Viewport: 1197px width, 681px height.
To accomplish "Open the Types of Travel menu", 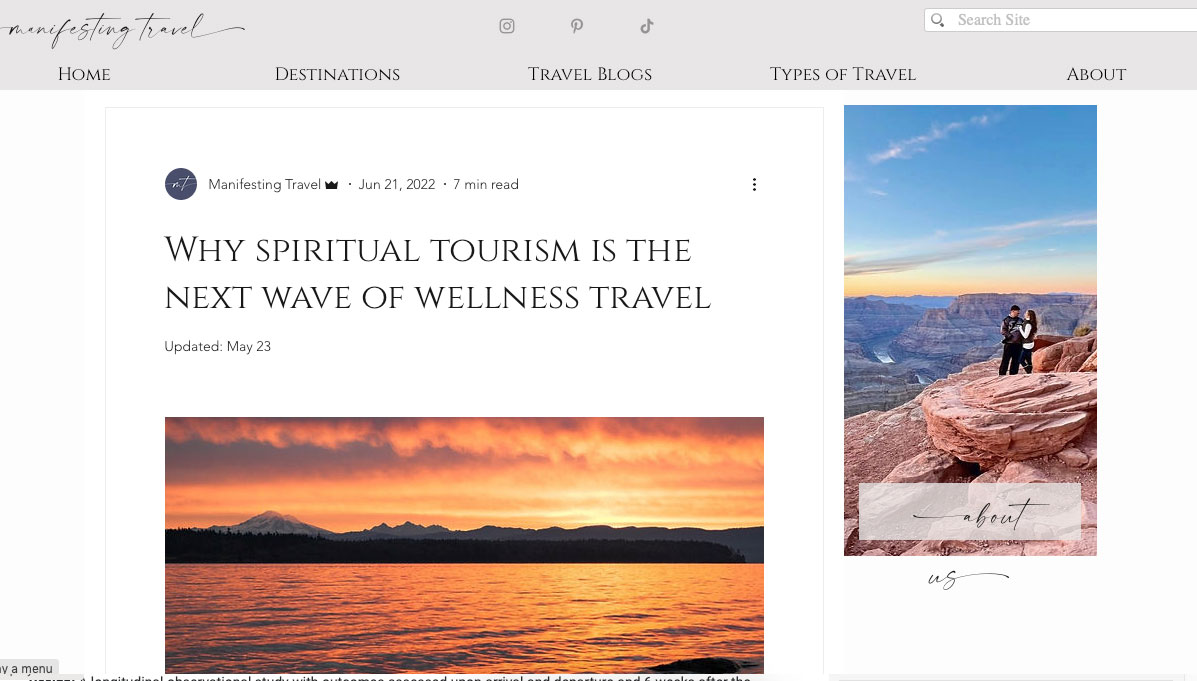I will 843,74.
